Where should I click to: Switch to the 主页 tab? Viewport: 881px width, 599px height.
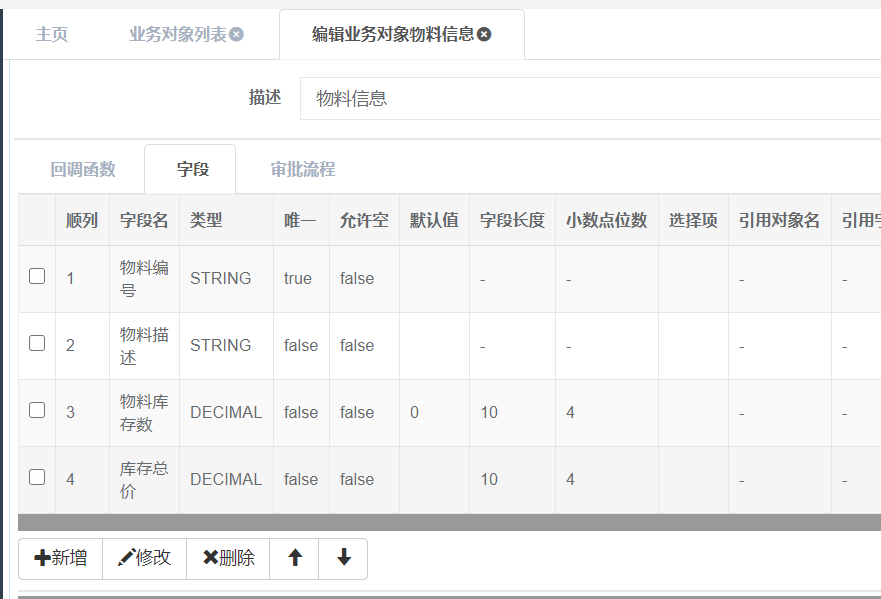tap(52, 34)
